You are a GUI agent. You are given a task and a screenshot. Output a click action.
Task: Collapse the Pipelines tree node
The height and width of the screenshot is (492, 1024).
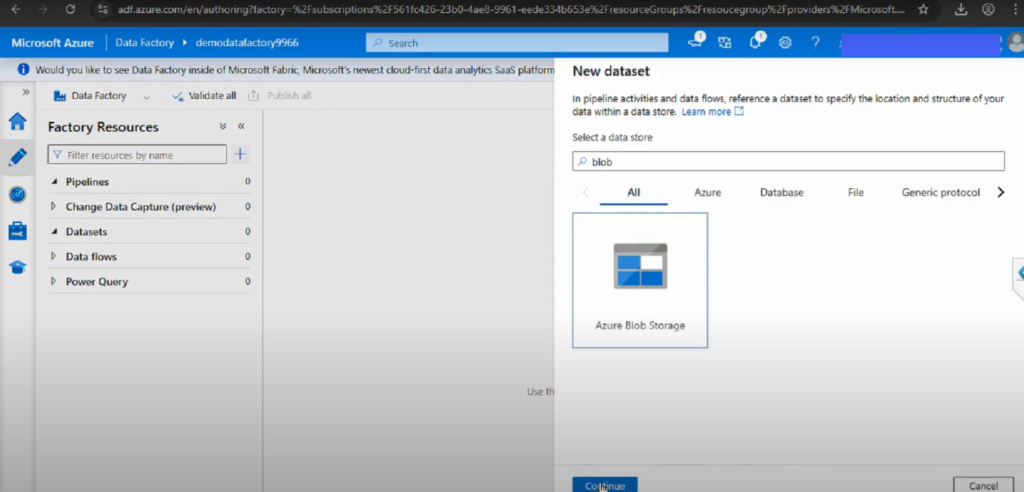click(x=54, y=182)
